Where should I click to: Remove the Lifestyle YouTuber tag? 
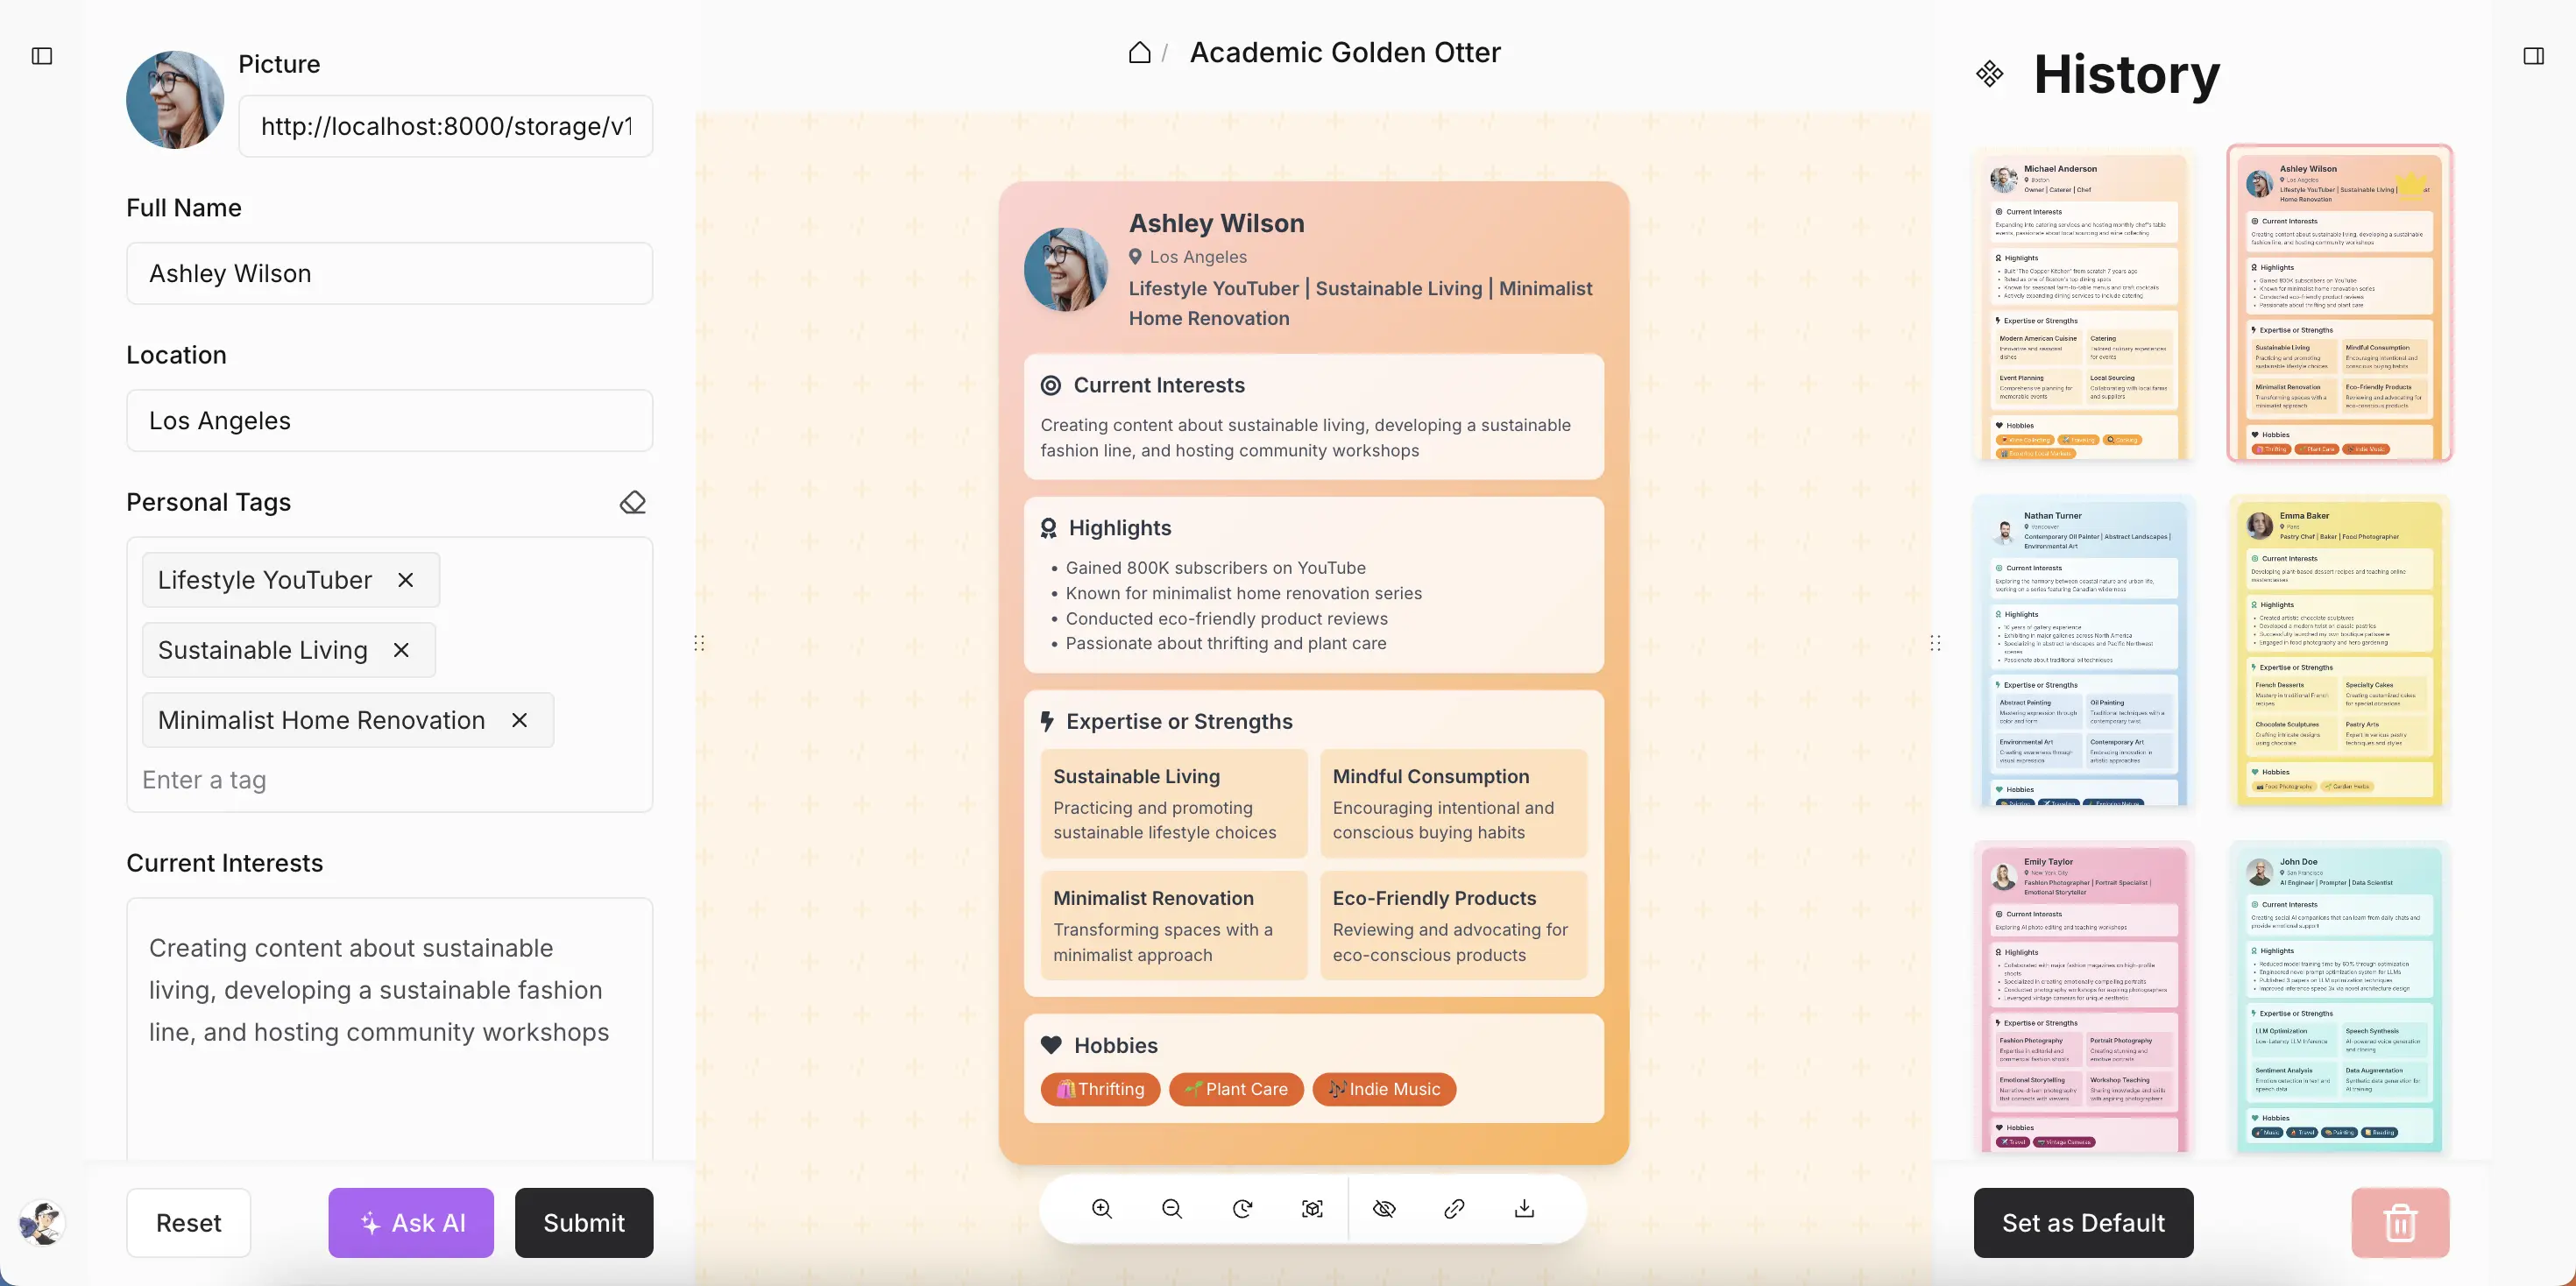(406, 580)
